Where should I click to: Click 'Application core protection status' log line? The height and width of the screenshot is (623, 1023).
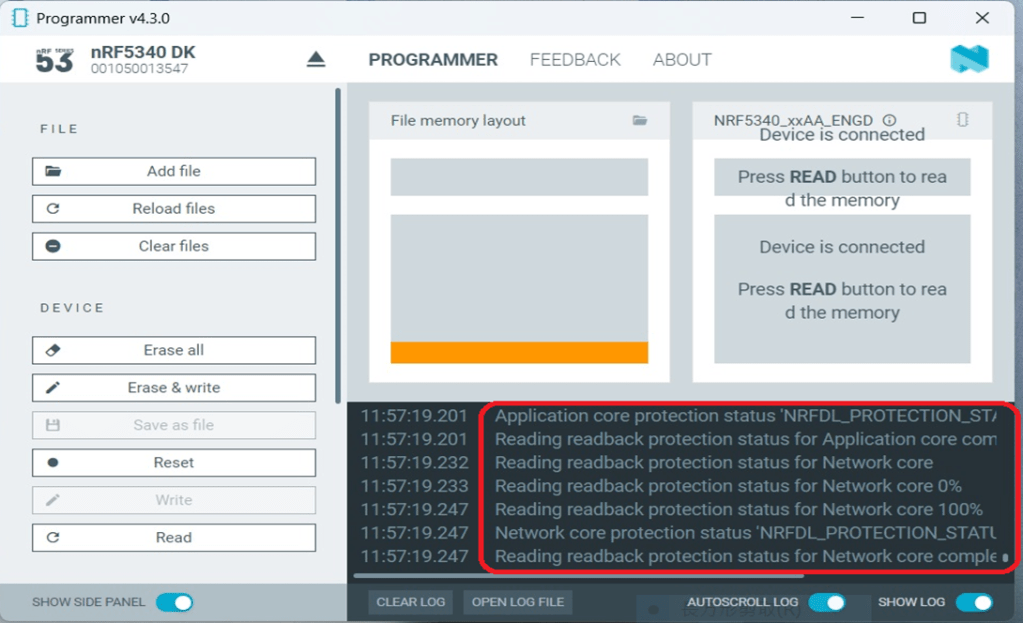coord(746,416)
